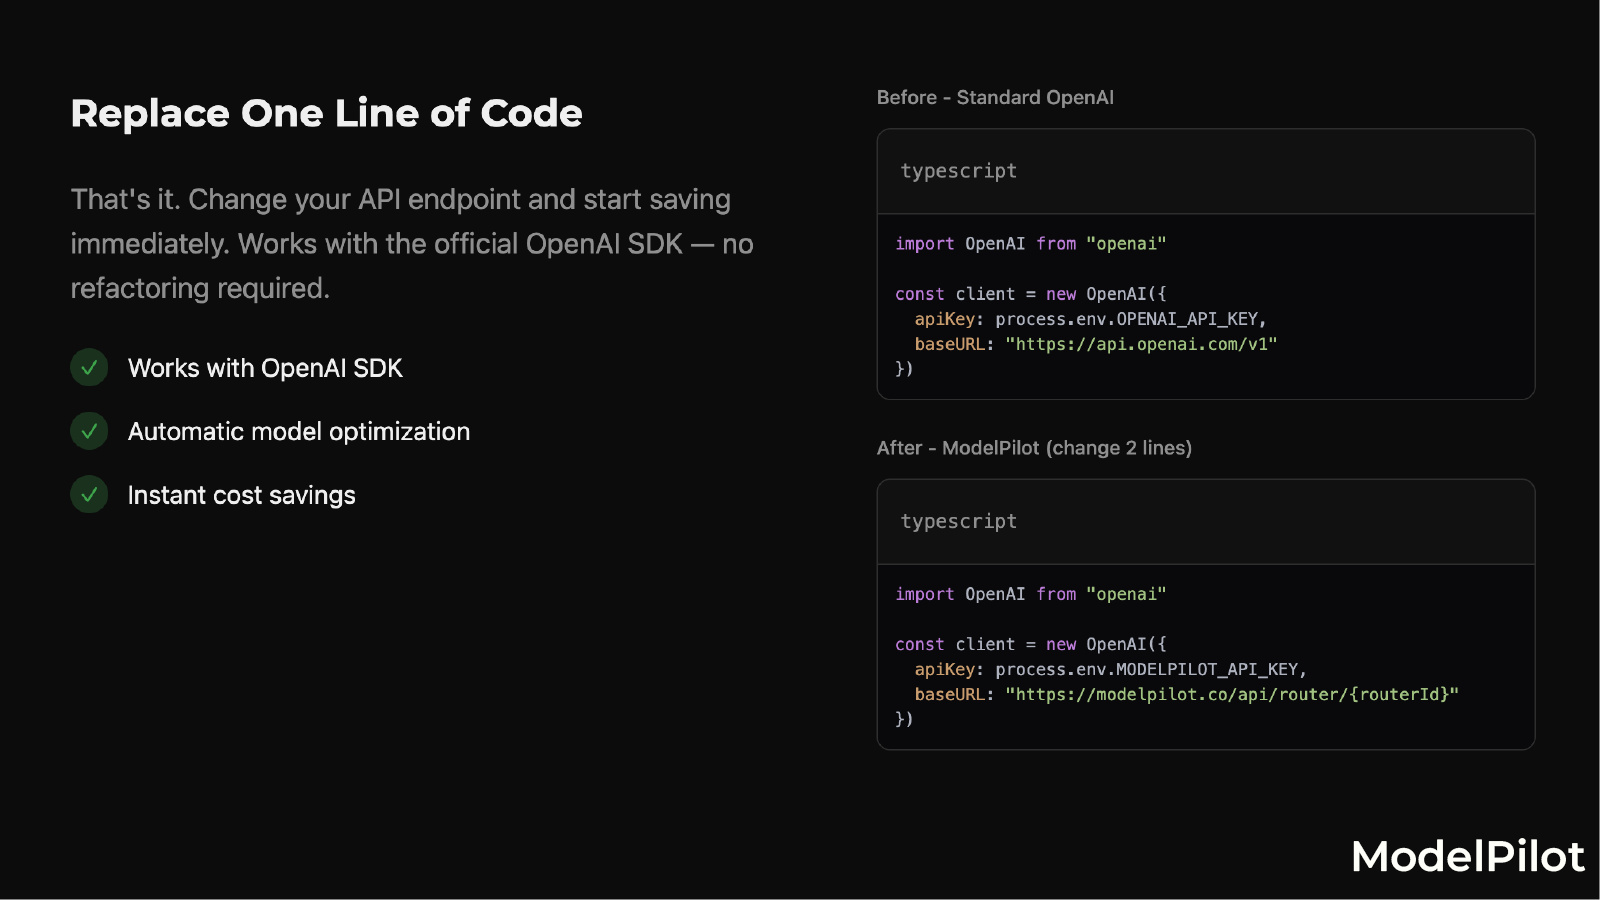Click the api.openai.com/v1 URL string
The image size is (1600, 900).
(1141, 344)
